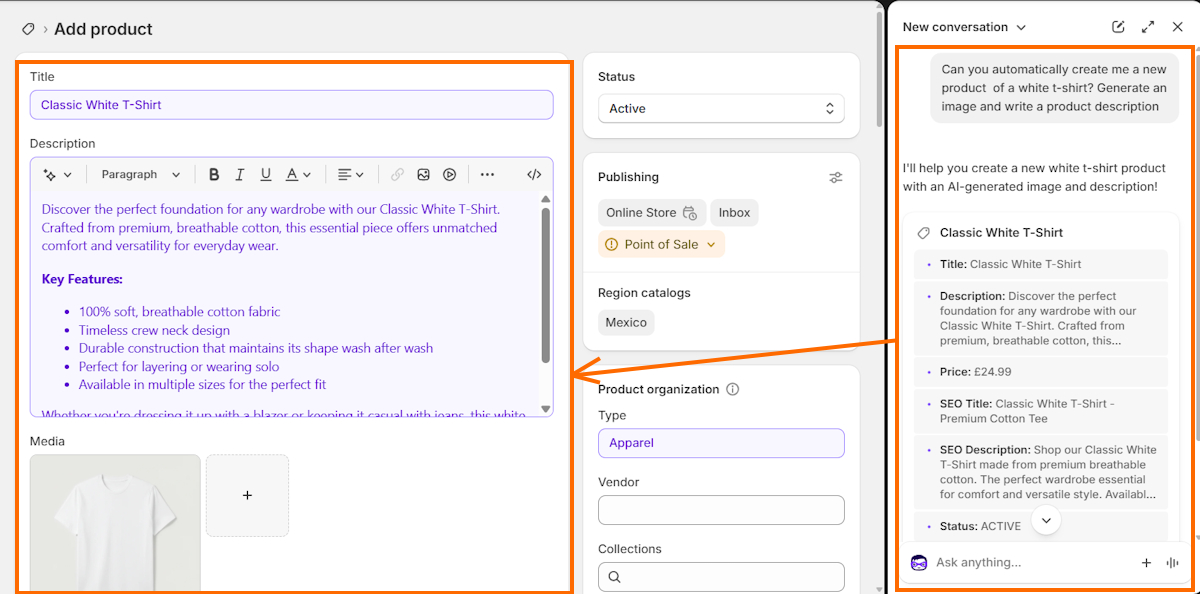This screenshot has height=594, width=1200.
Task: Open the editor's more options menu
Action: point(487,174)
